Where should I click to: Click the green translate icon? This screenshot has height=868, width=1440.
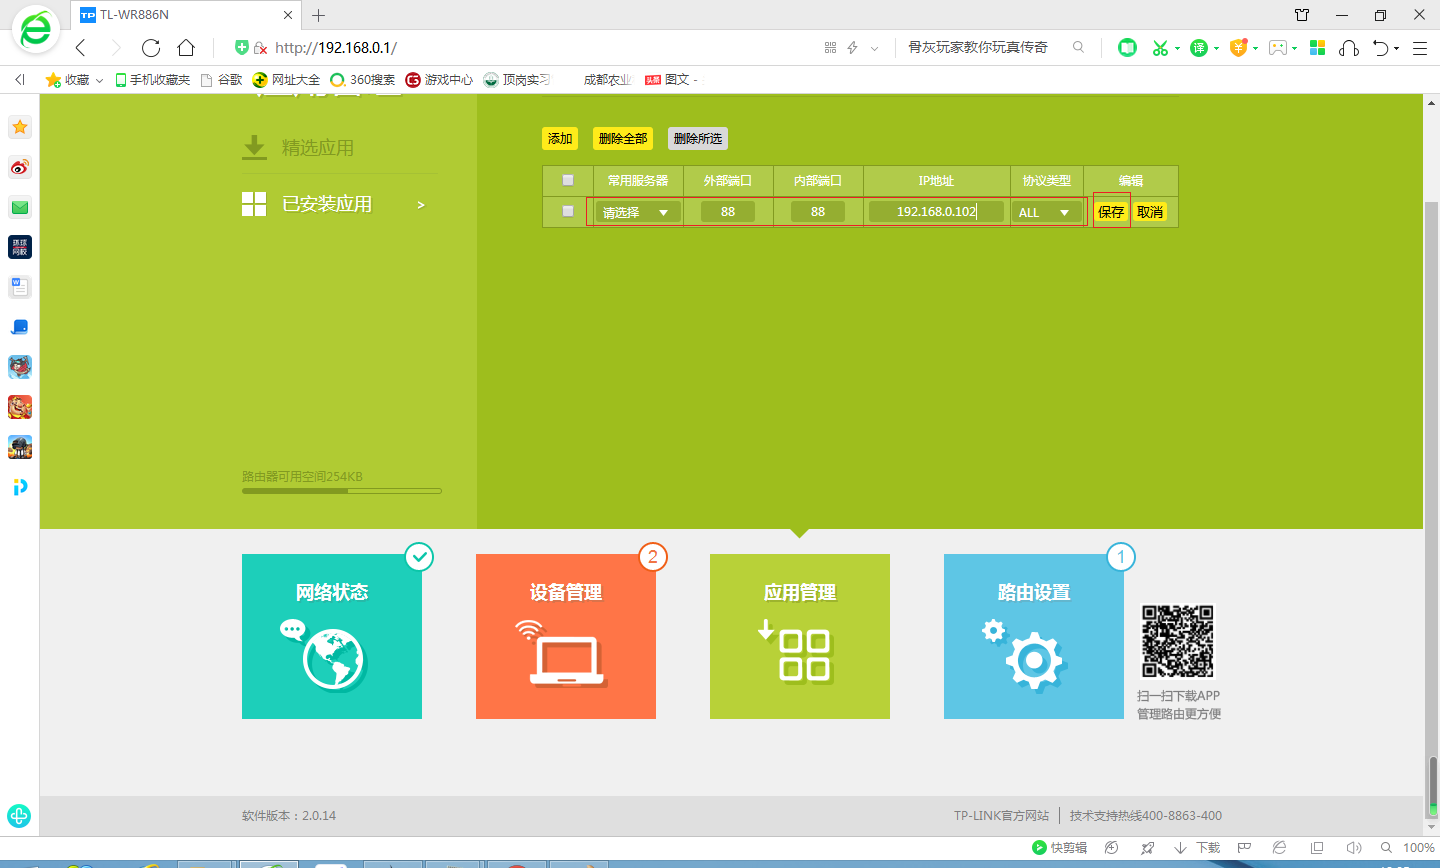coord(1198,47)
